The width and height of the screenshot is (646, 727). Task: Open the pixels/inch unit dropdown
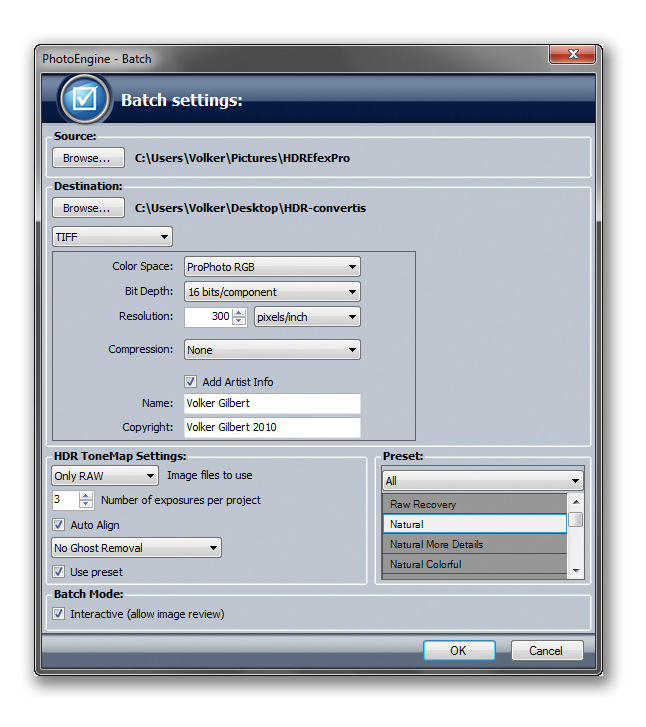point(307,317)
